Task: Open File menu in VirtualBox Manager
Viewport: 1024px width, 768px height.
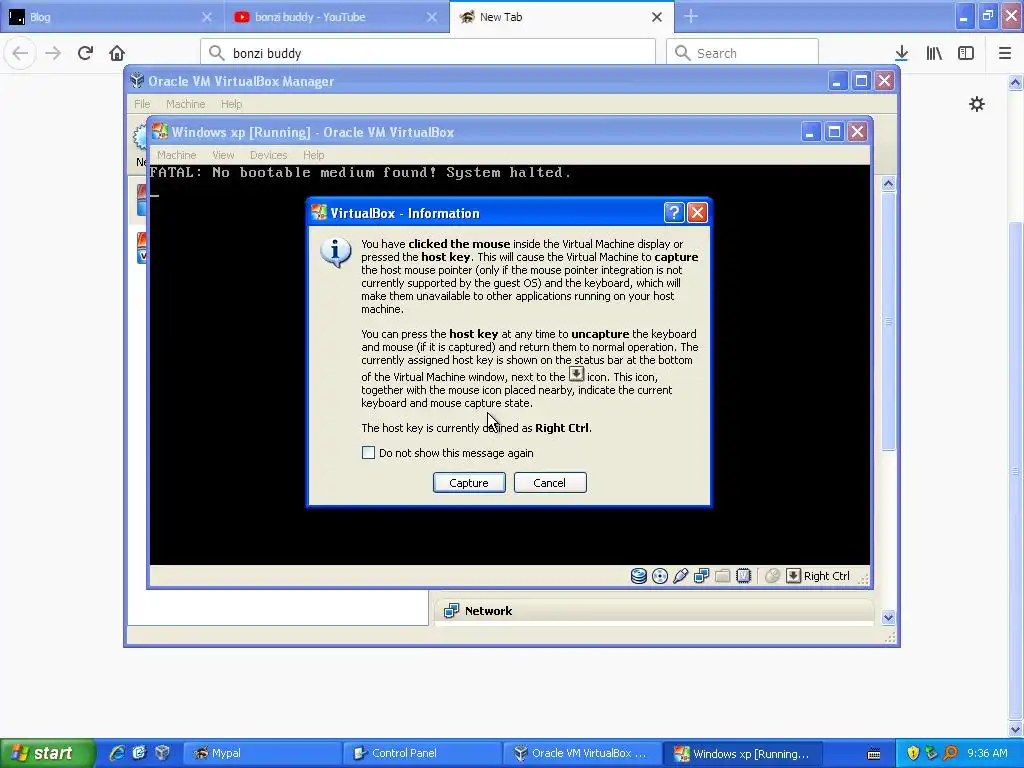Action: pos(142,104)
